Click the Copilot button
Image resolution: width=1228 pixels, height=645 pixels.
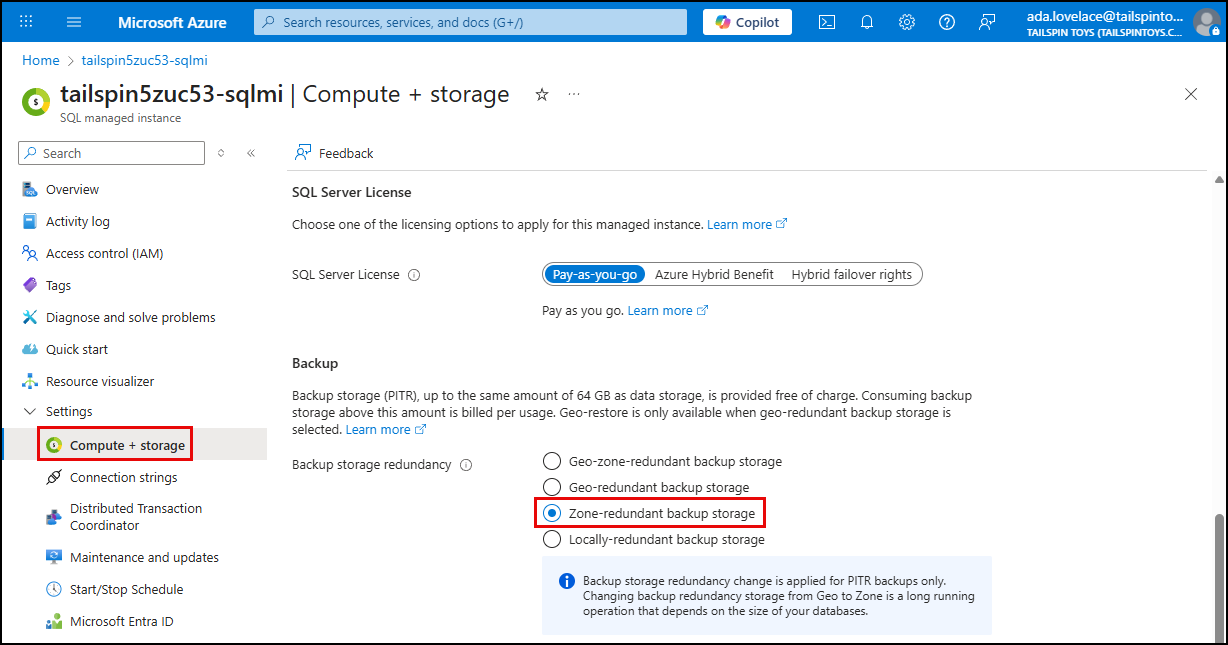tap(746, 21)
